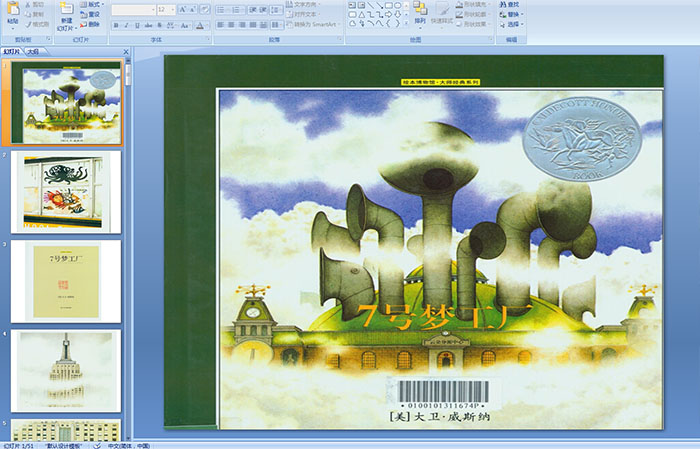Image resolution: width=700 pixels, height=449 pixels.
Task: Open the Shape Effects (形状效果) menu
Action: click(473, 24)
